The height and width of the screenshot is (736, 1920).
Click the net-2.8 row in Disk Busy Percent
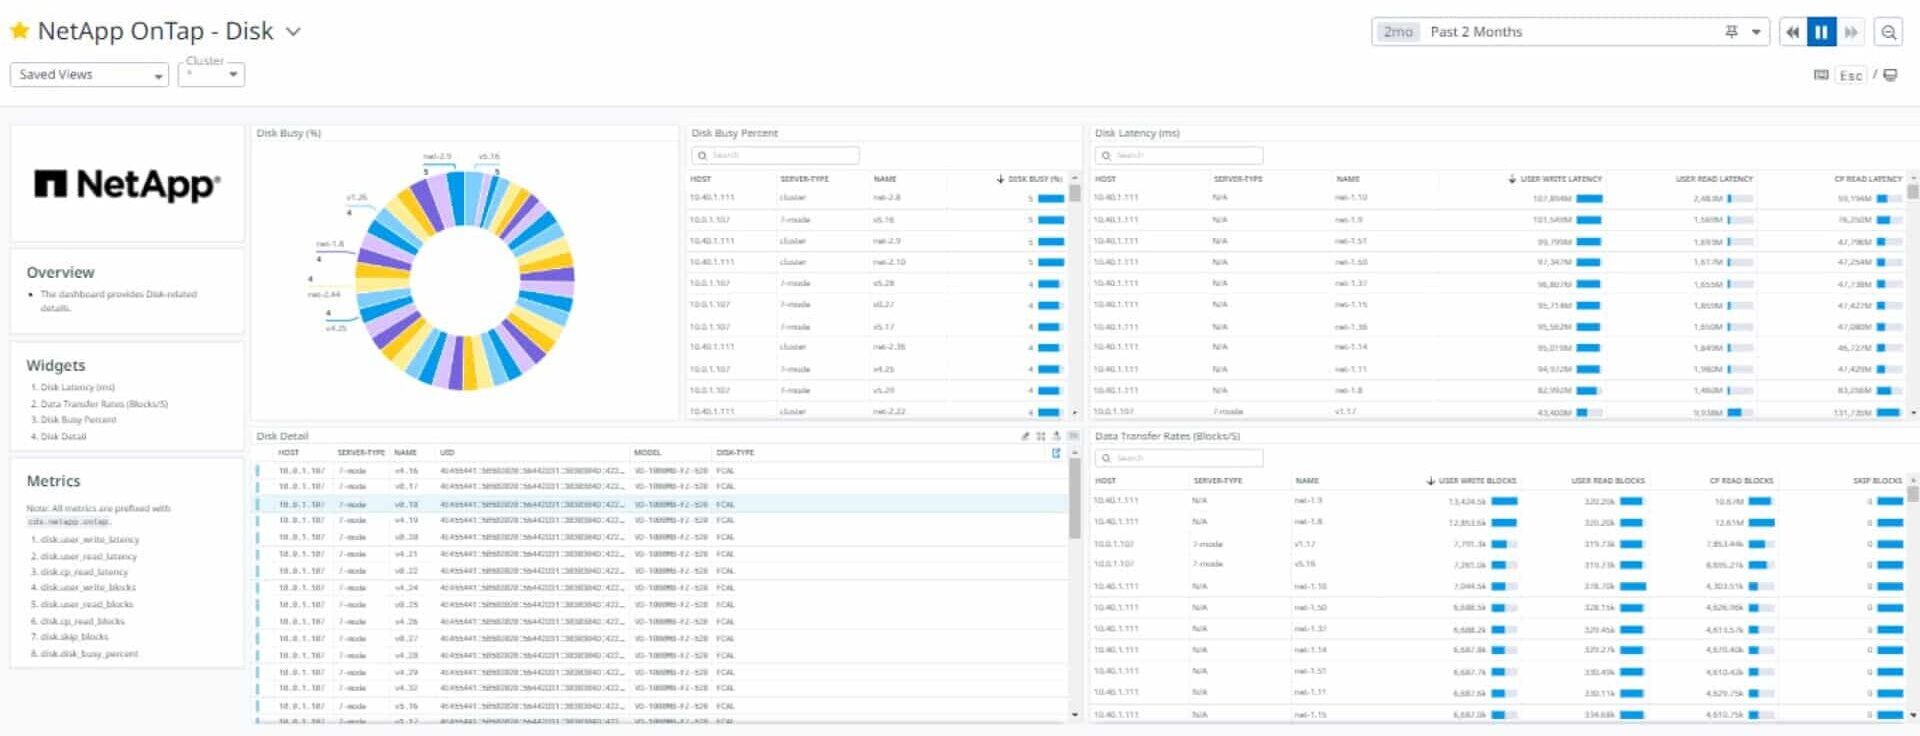coord(877,198)
